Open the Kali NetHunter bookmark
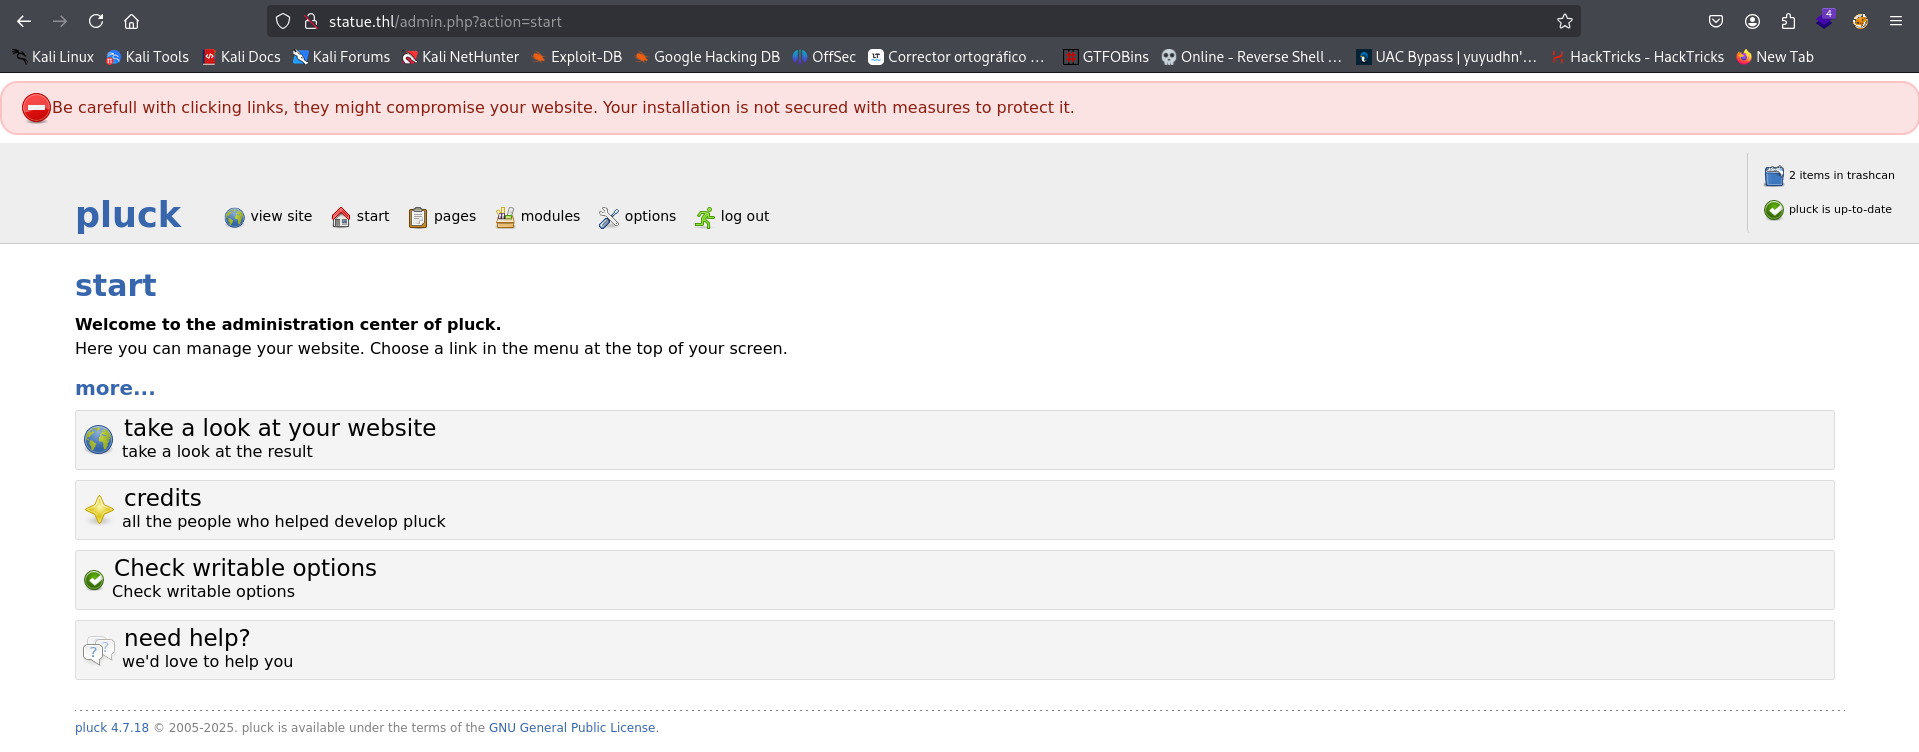 coord(460,57)
